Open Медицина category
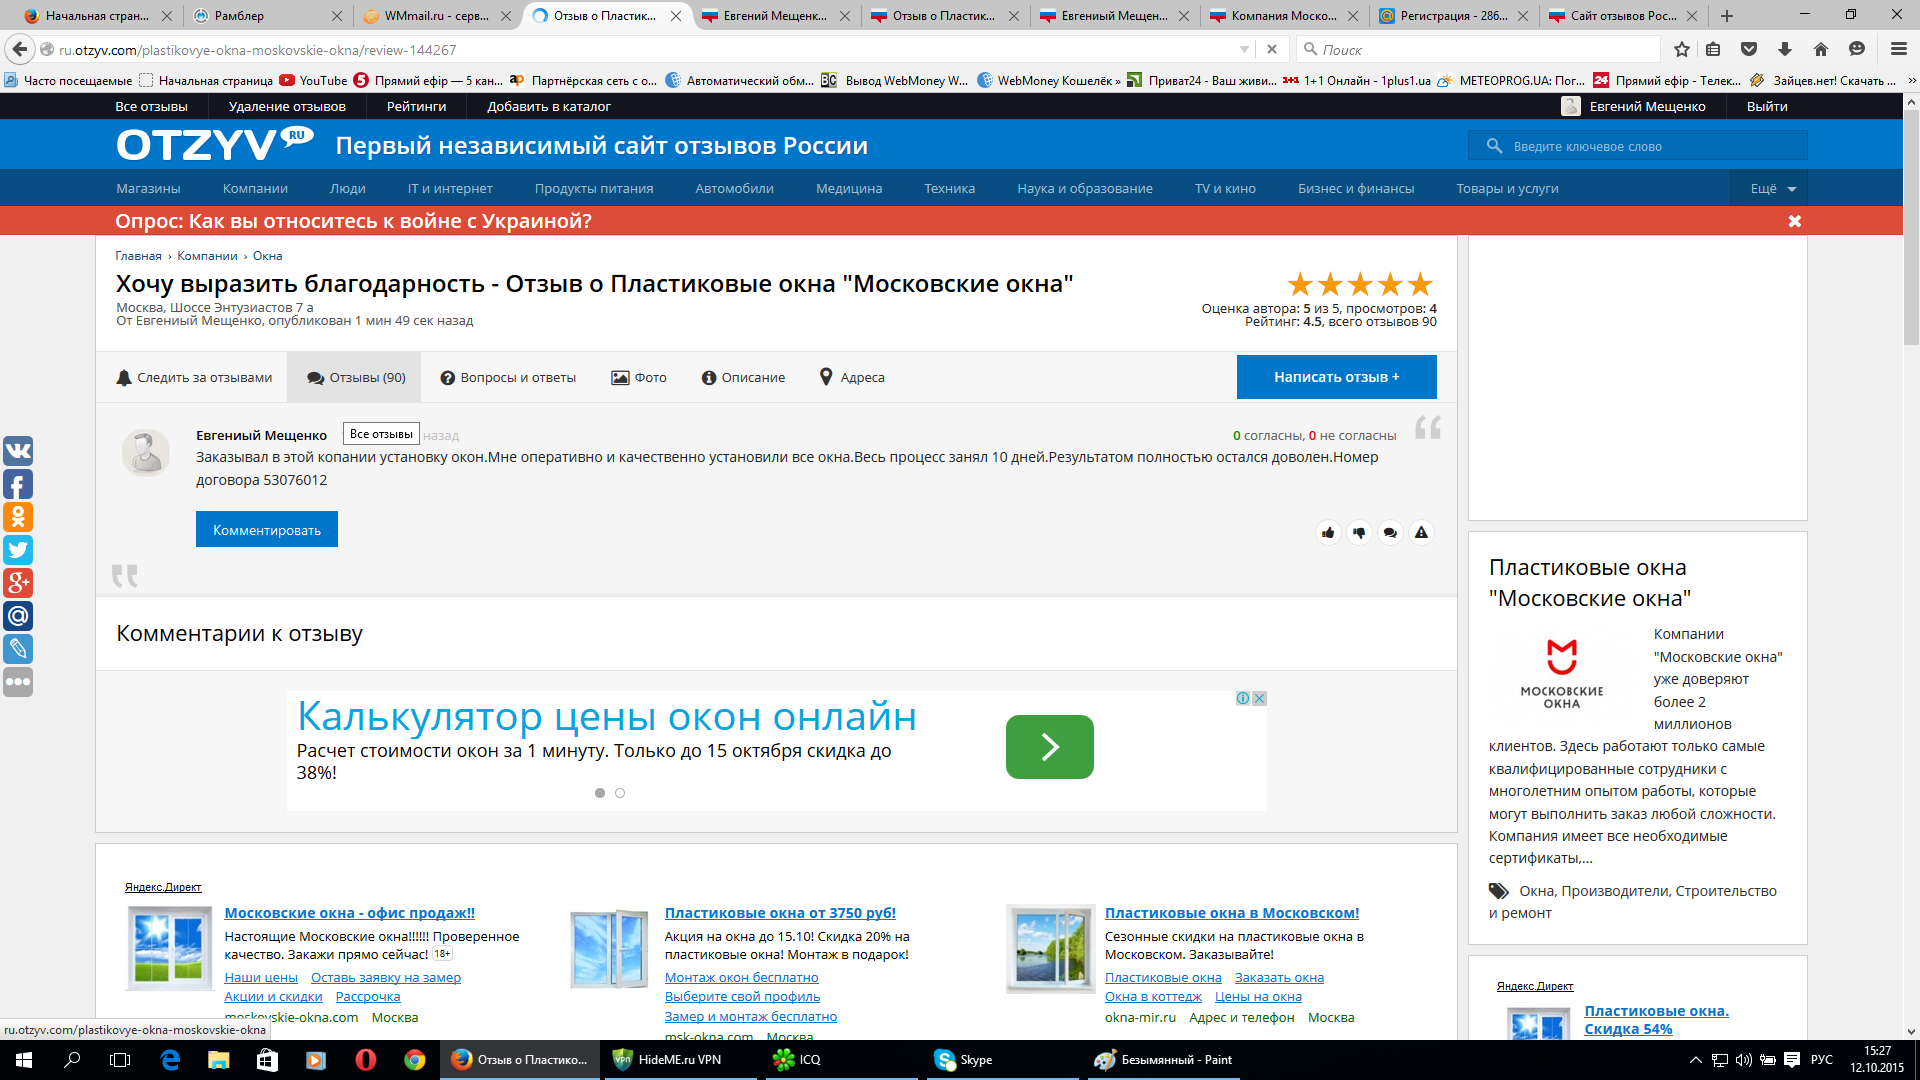 pyautogui.click(x=849, y=188)
